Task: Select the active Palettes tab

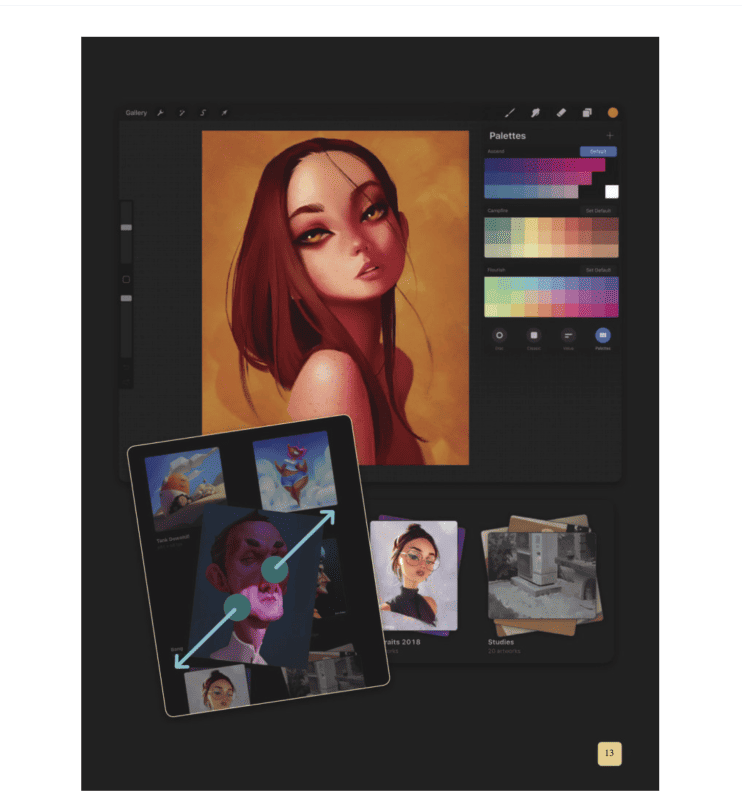Action: pos(603,335)
